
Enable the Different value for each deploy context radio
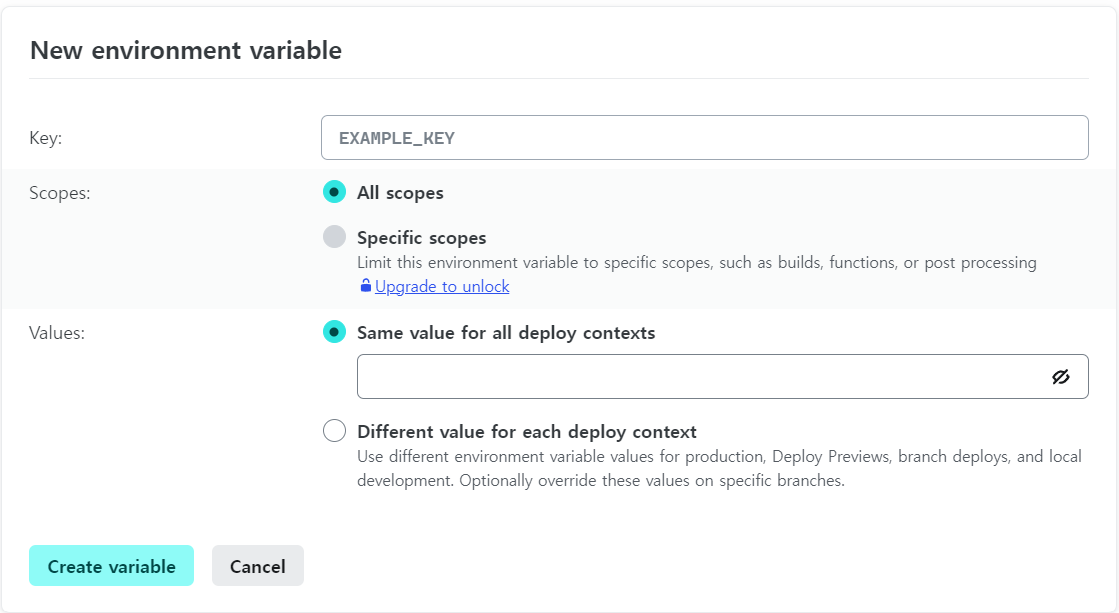click(334, 432)
